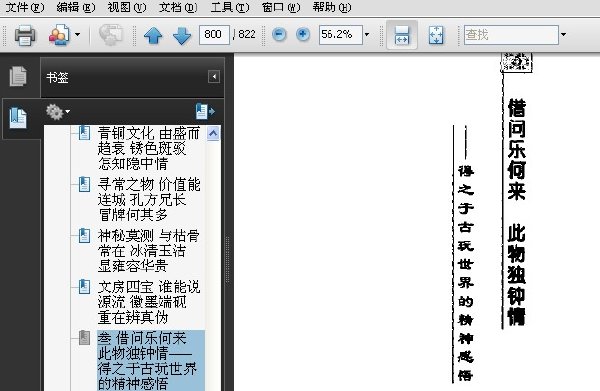This screenshot has width=600, height=391.
Task: Click the bookmark icon beside 寻常之物
Action: 84,184
